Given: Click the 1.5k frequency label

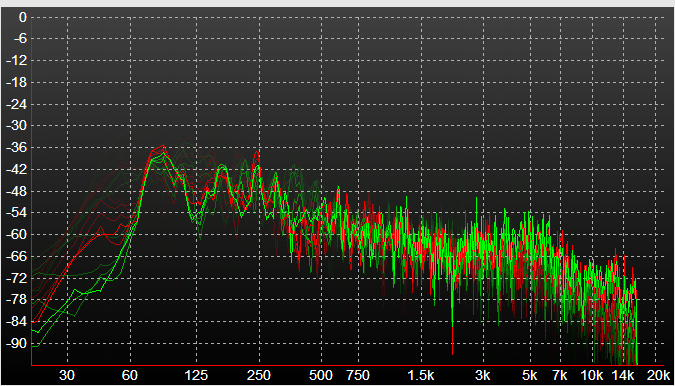Looking at the screenshot, I should point(421,375).
